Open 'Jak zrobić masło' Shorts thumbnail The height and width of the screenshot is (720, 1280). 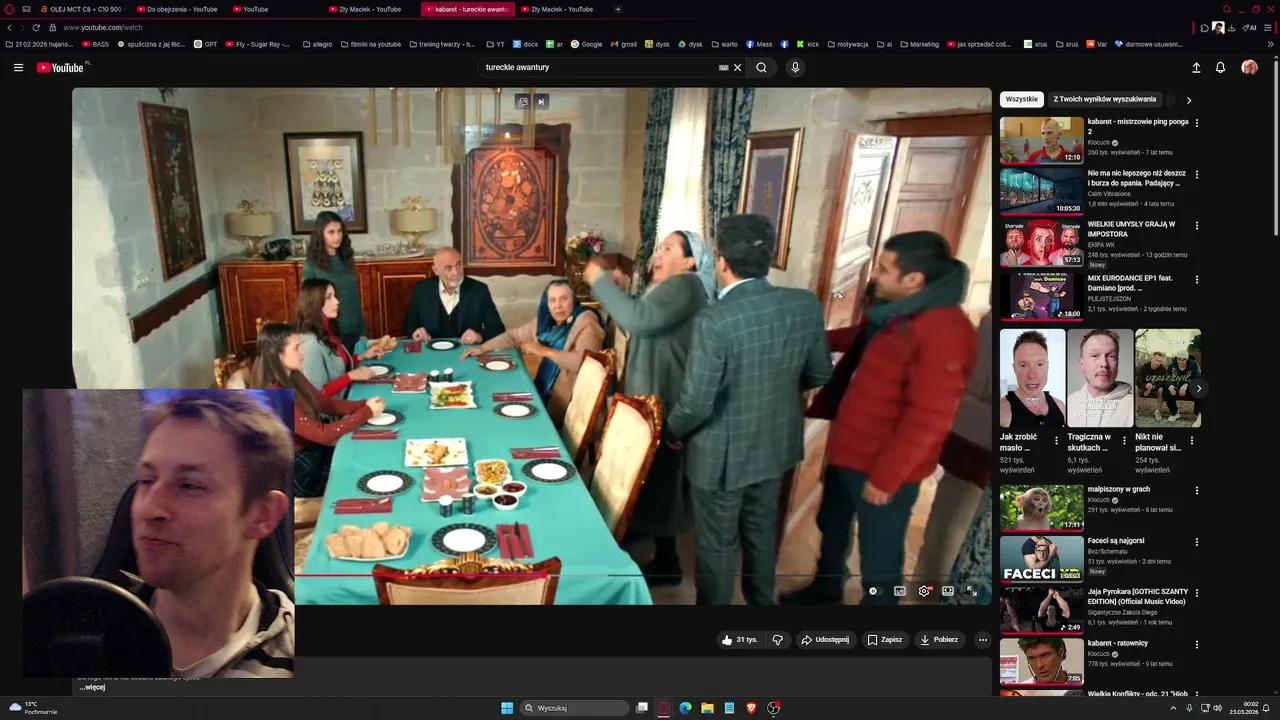pos(1032,378)
